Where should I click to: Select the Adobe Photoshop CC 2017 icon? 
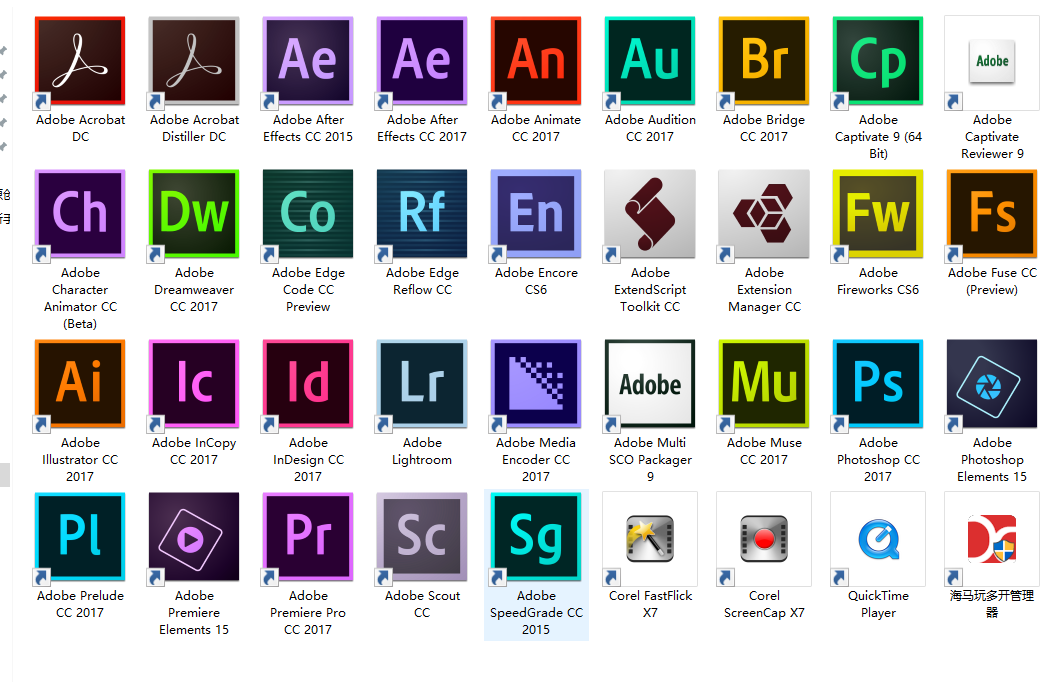[878, 384]
